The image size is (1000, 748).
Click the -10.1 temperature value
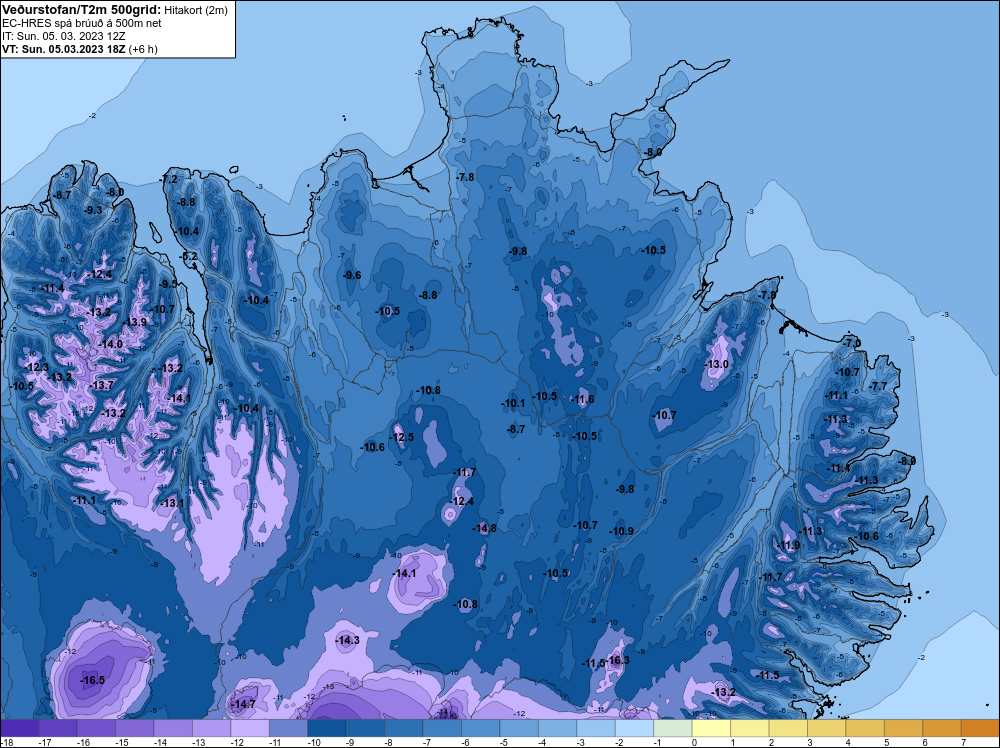[x=513, y=403]
